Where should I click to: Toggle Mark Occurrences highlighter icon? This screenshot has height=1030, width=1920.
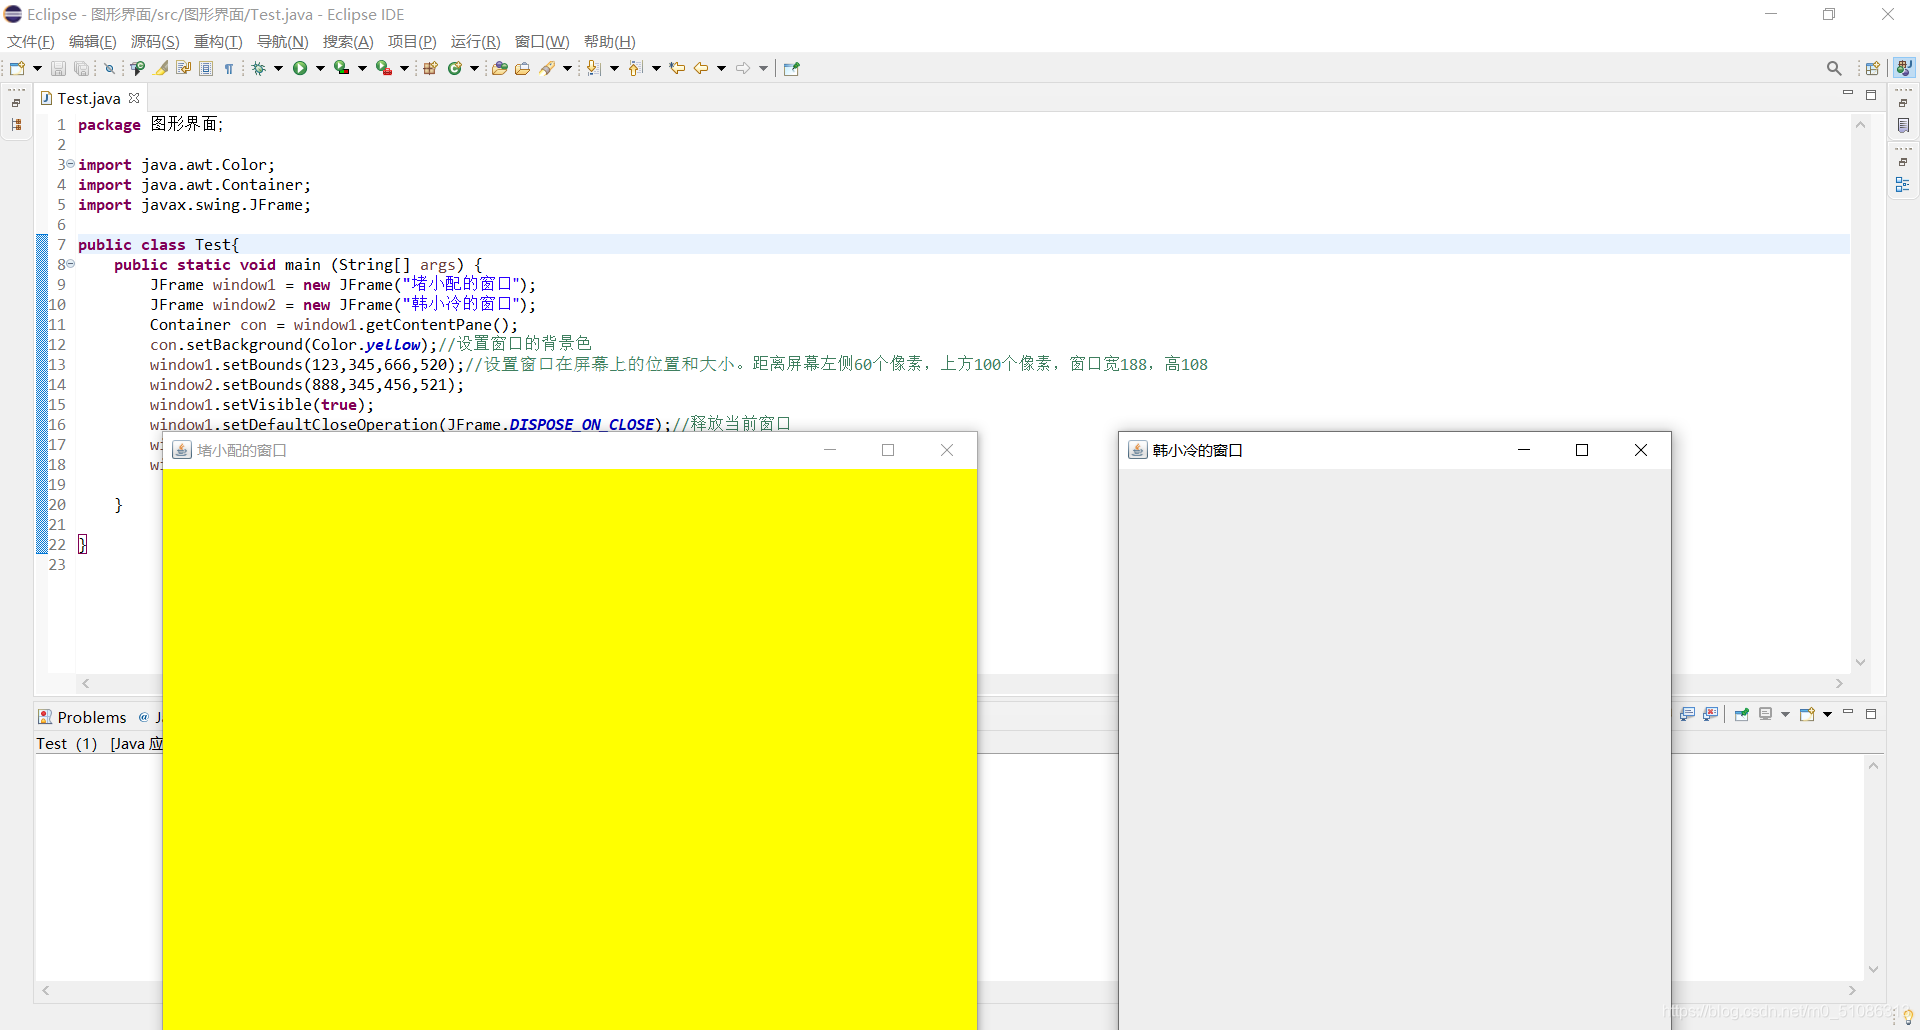(x=161, y=68)
